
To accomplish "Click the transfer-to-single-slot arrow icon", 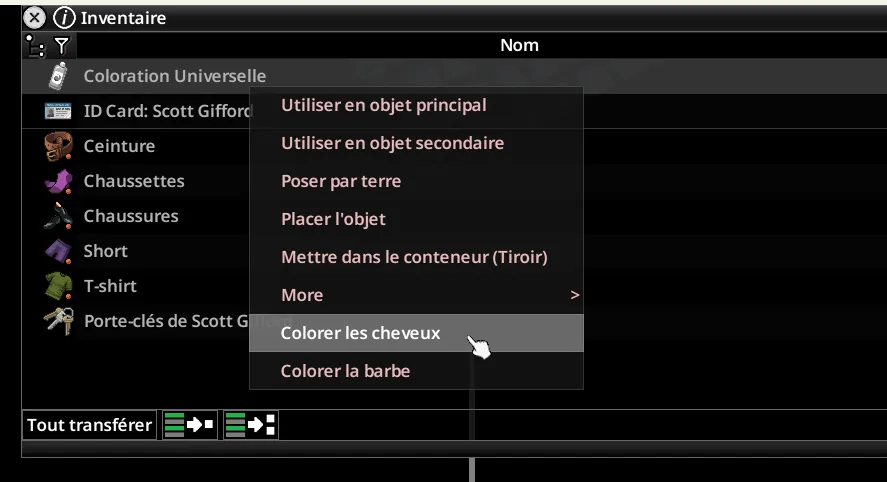I will (x=188, y=425).
